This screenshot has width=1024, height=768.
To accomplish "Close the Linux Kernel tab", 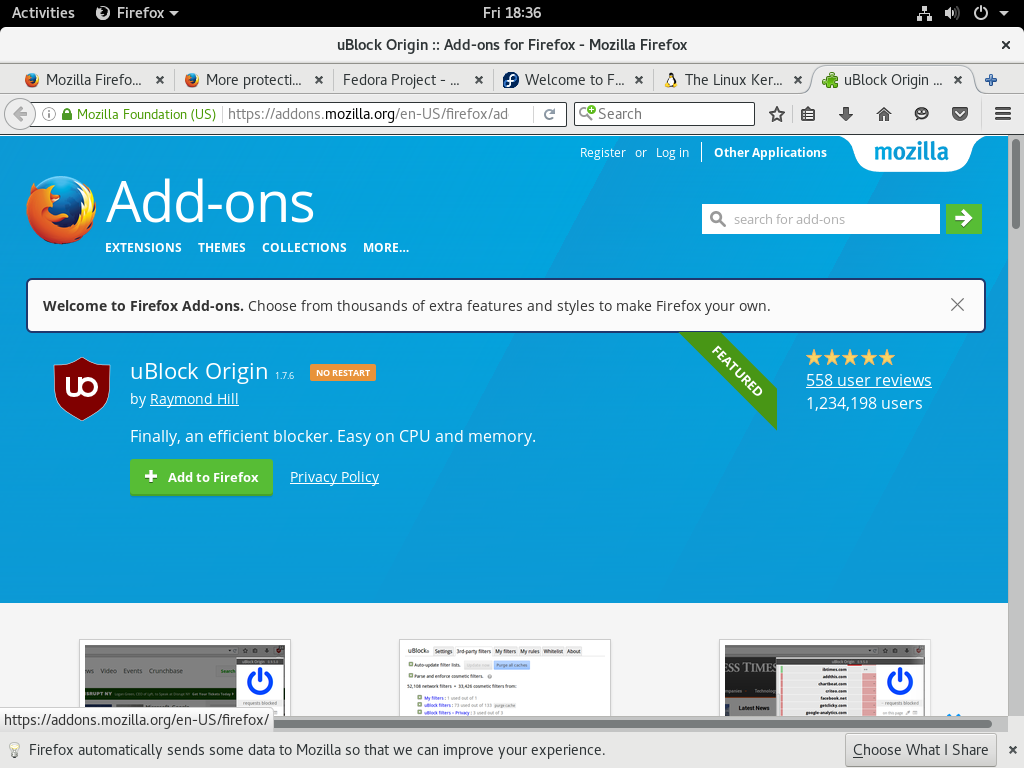I will [797, 80].
